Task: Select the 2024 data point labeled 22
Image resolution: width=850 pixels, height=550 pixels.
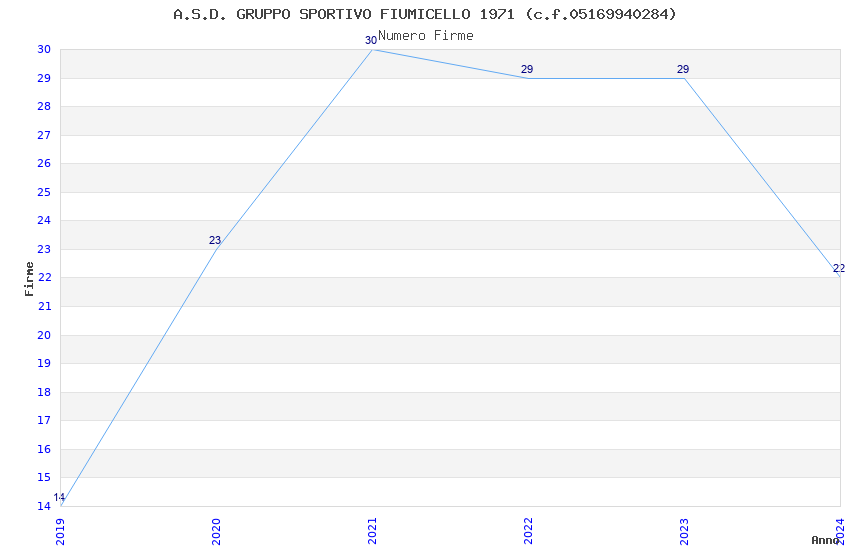Action: (x=839, y=268)
